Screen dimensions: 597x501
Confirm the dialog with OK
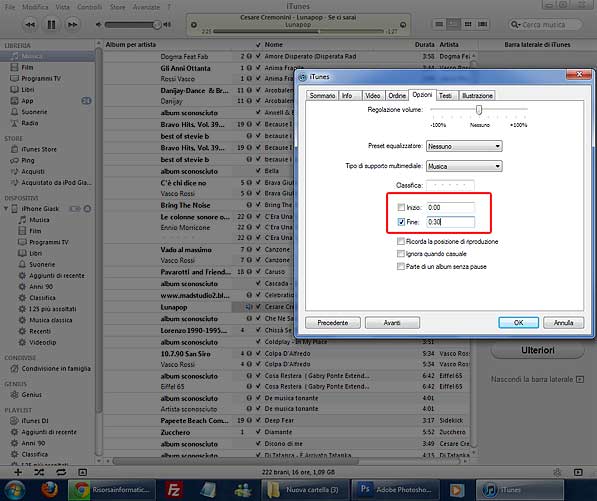(x=519, y=323)
